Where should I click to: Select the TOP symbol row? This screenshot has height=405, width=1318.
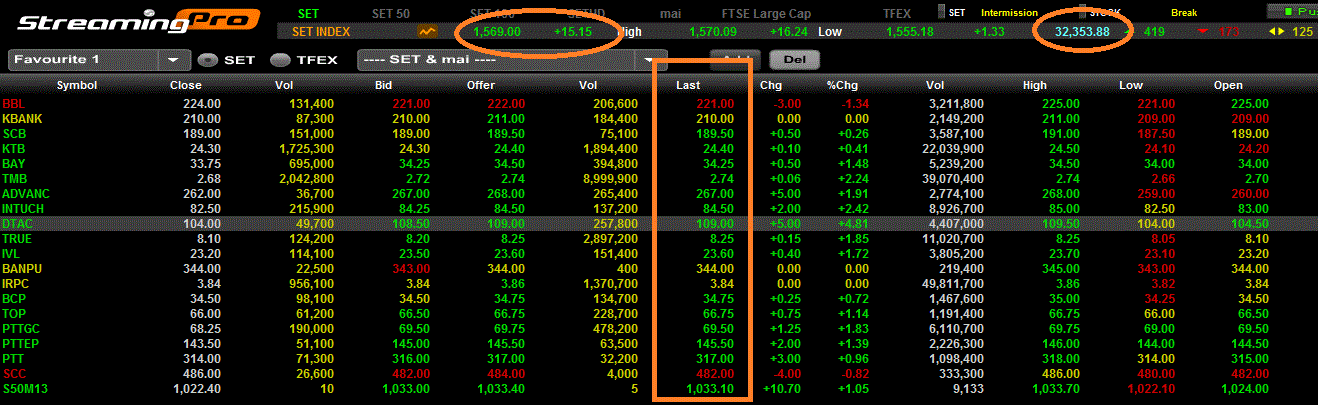point(659,314)
